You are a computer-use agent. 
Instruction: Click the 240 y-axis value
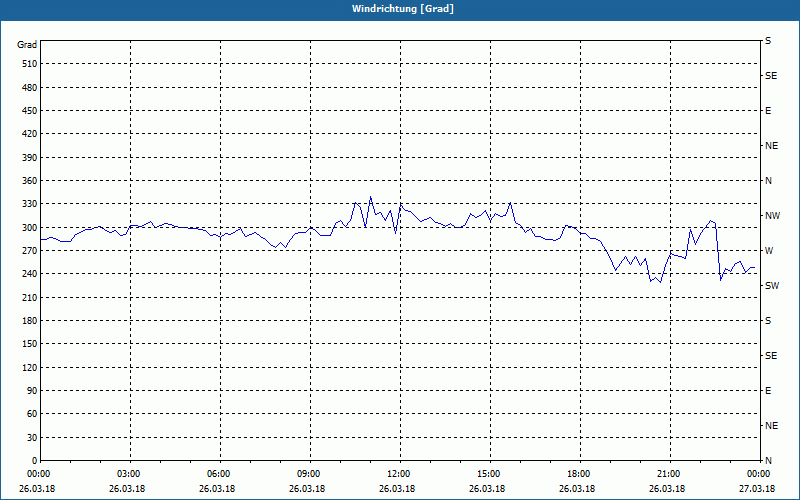tap(30, 274)
